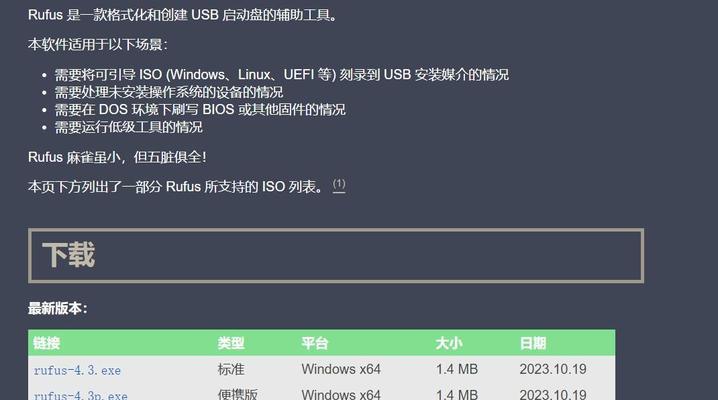Open footnote (1) after ISO 列表
The width and height of the screenshot is (718, 400).
339,185
